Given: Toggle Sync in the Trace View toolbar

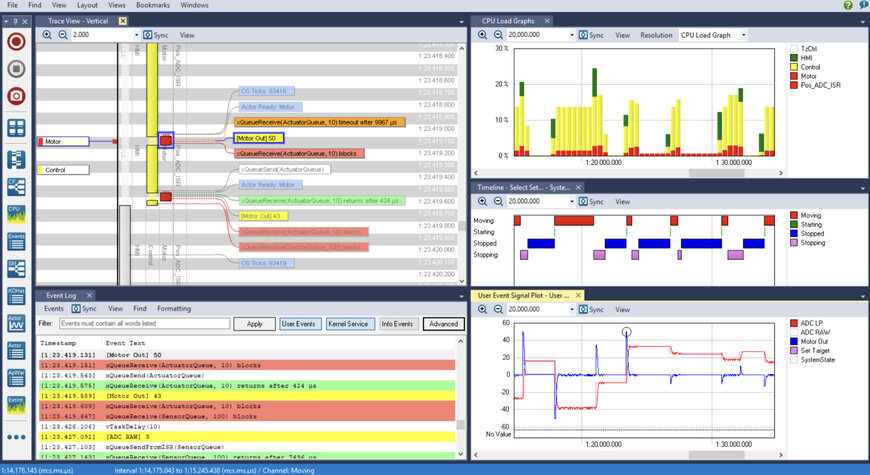Looking at the screenshot, I should click(155, 35).
